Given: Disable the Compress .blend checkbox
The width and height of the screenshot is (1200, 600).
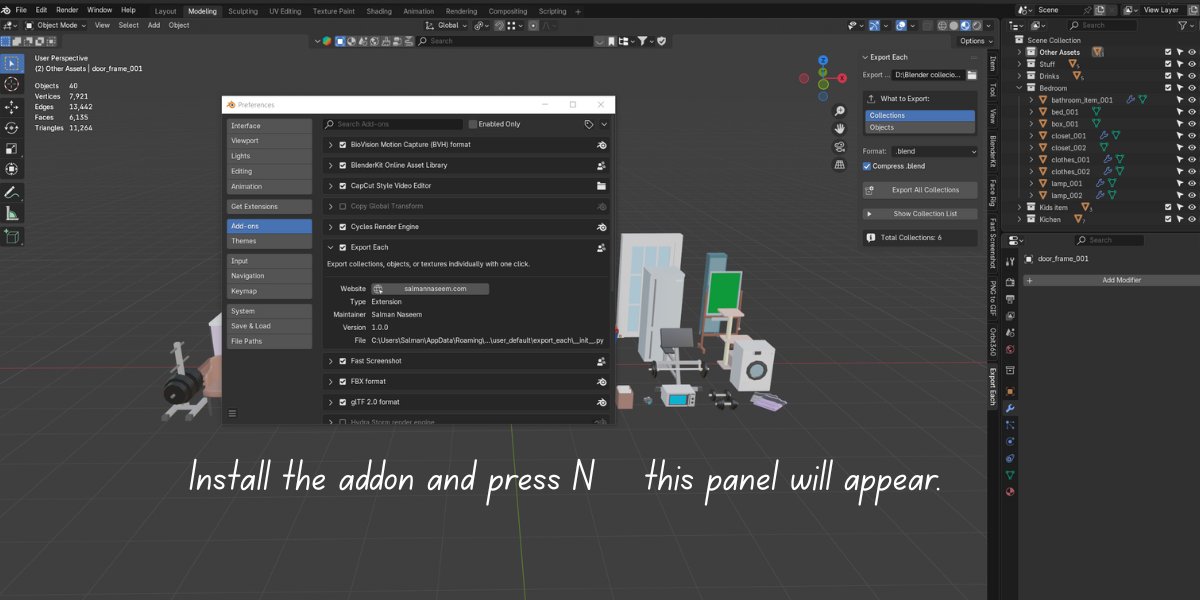Looking at the screenshot, I should (866, 166).
